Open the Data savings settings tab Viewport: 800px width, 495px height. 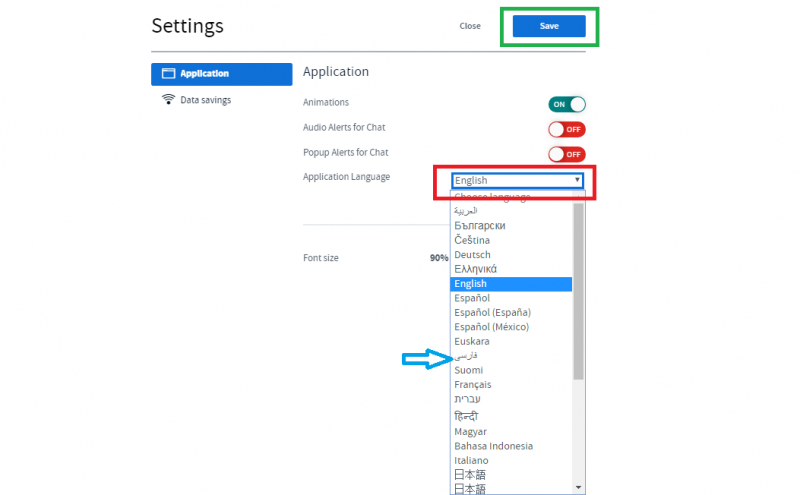coord(205,100)
